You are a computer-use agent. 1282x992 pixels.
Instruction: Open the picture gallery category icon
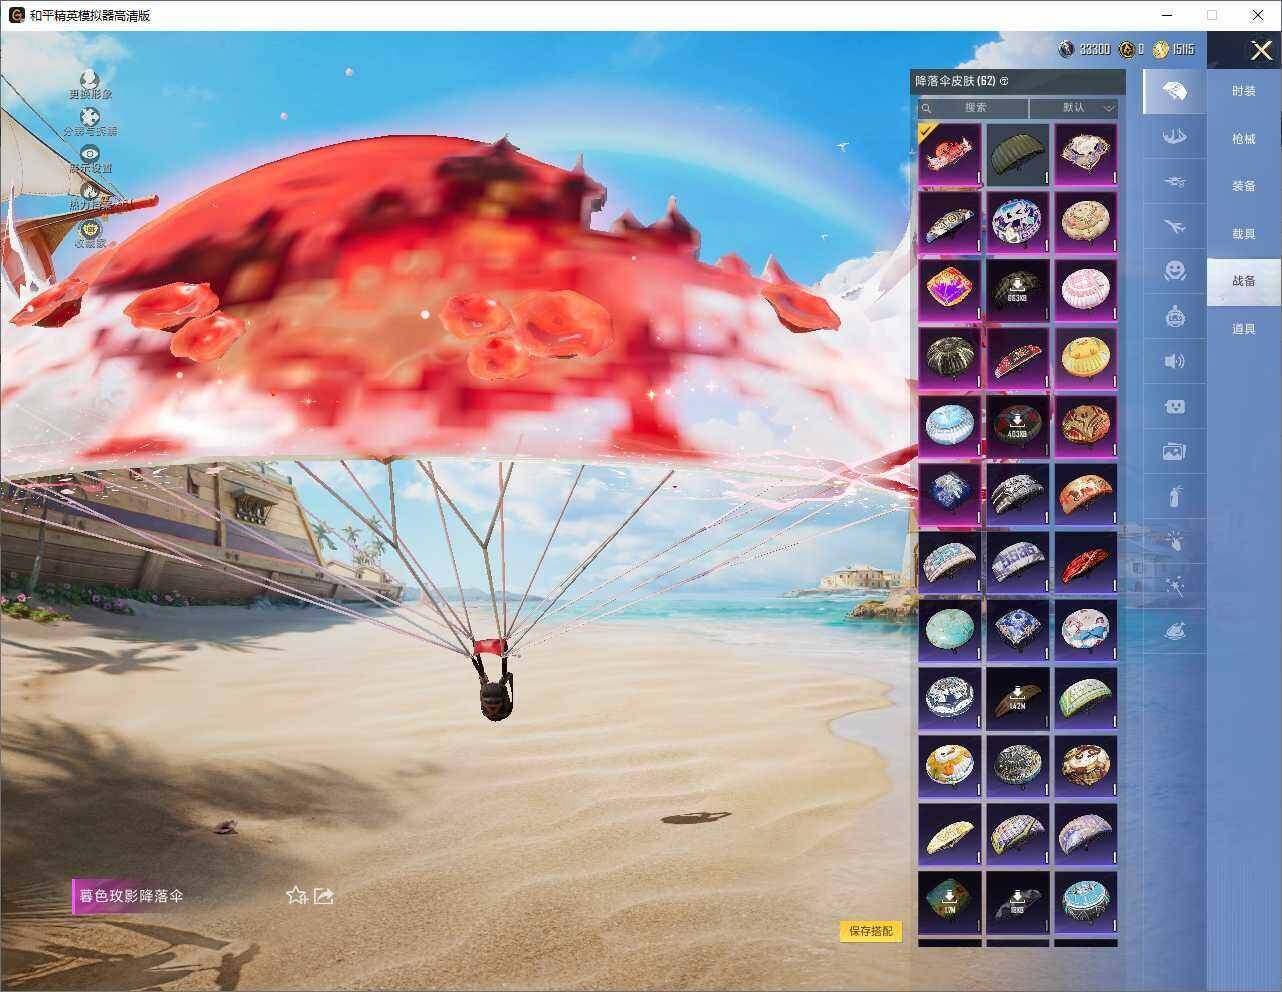pos(1175,452)
